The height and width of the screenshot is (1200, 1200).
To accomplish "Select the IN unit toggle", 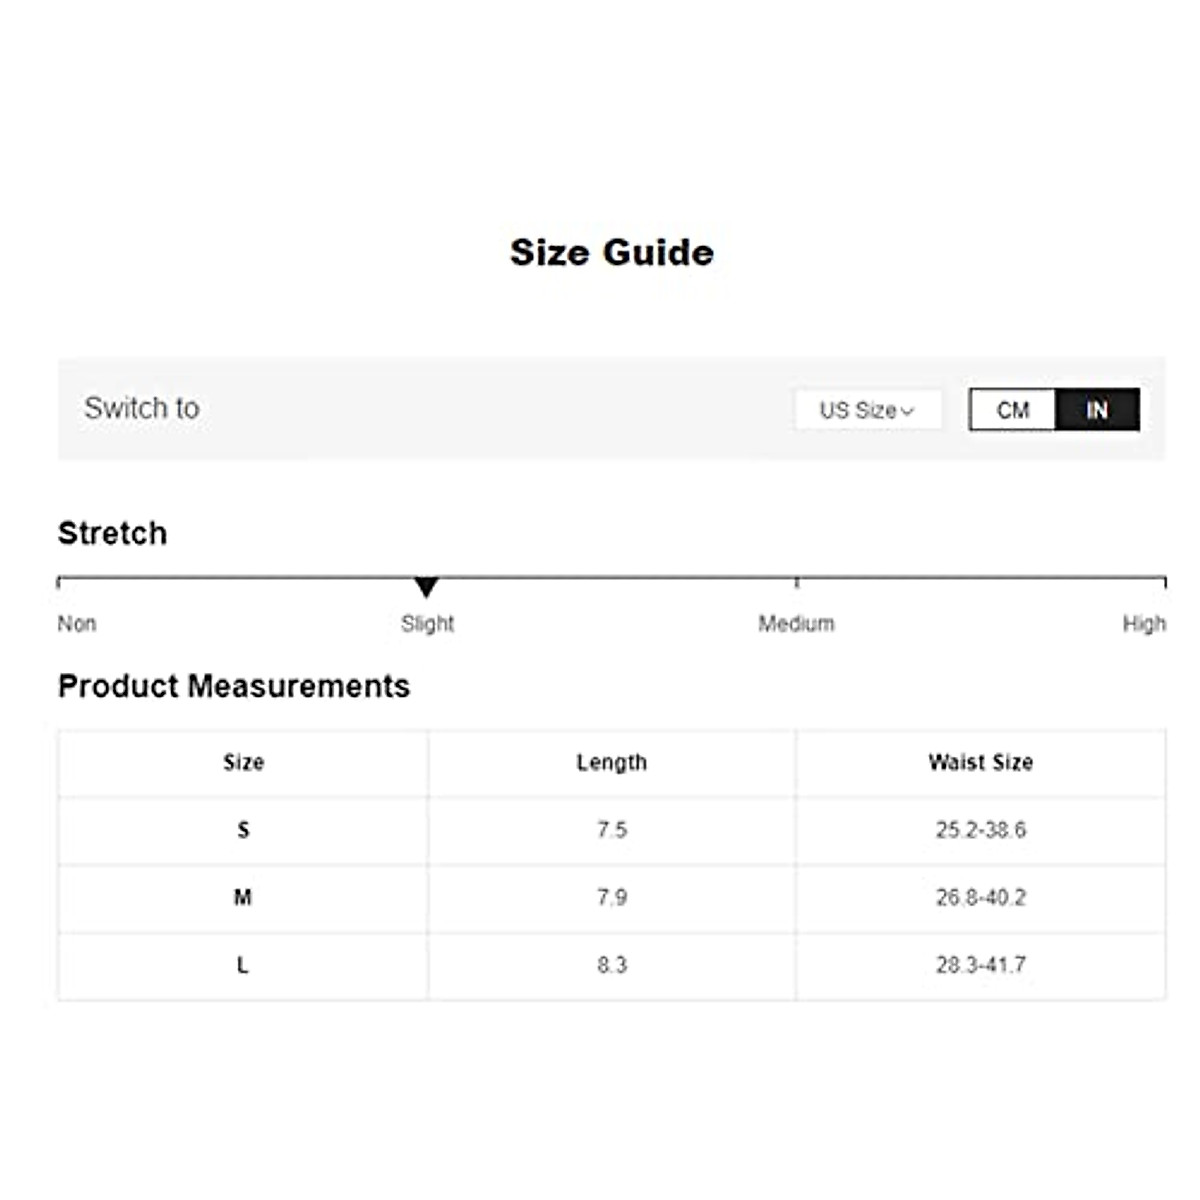I will [x=1097, y=410].
